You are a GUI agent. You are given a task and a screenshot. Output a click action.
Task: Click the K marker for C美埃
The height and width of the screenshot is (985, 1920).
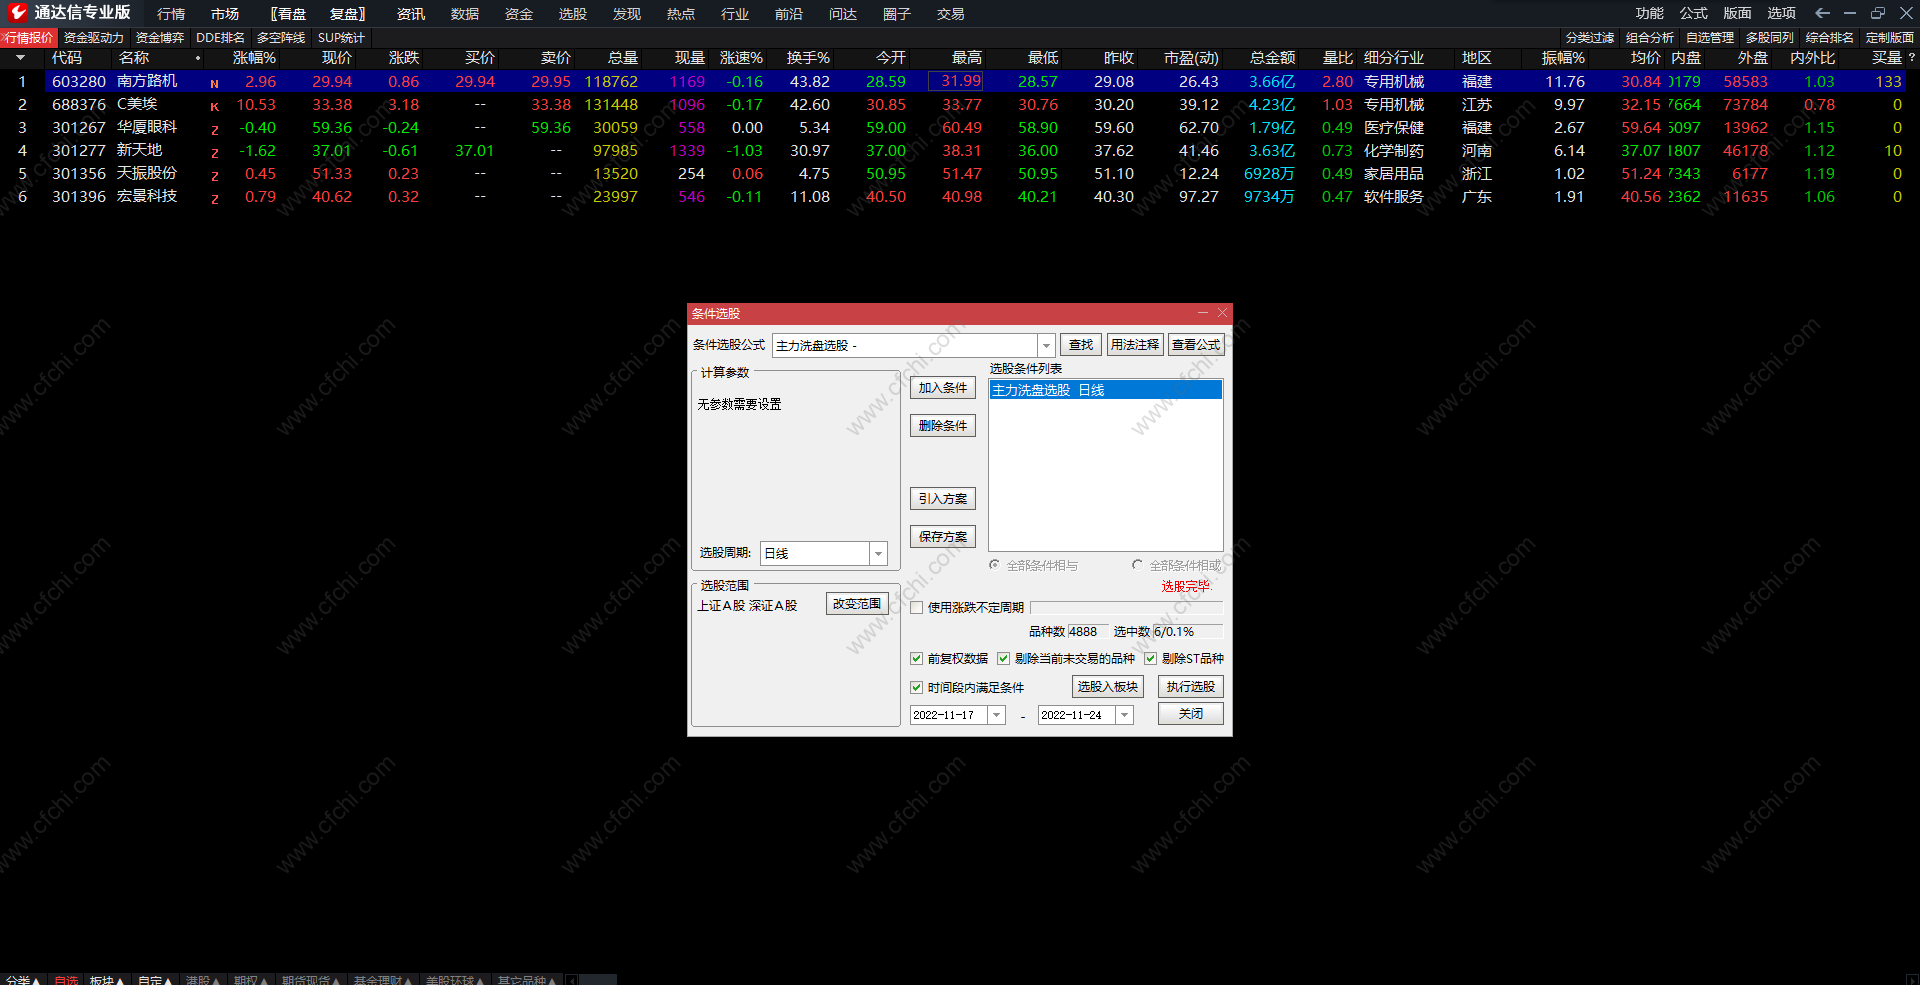(214, 106)
